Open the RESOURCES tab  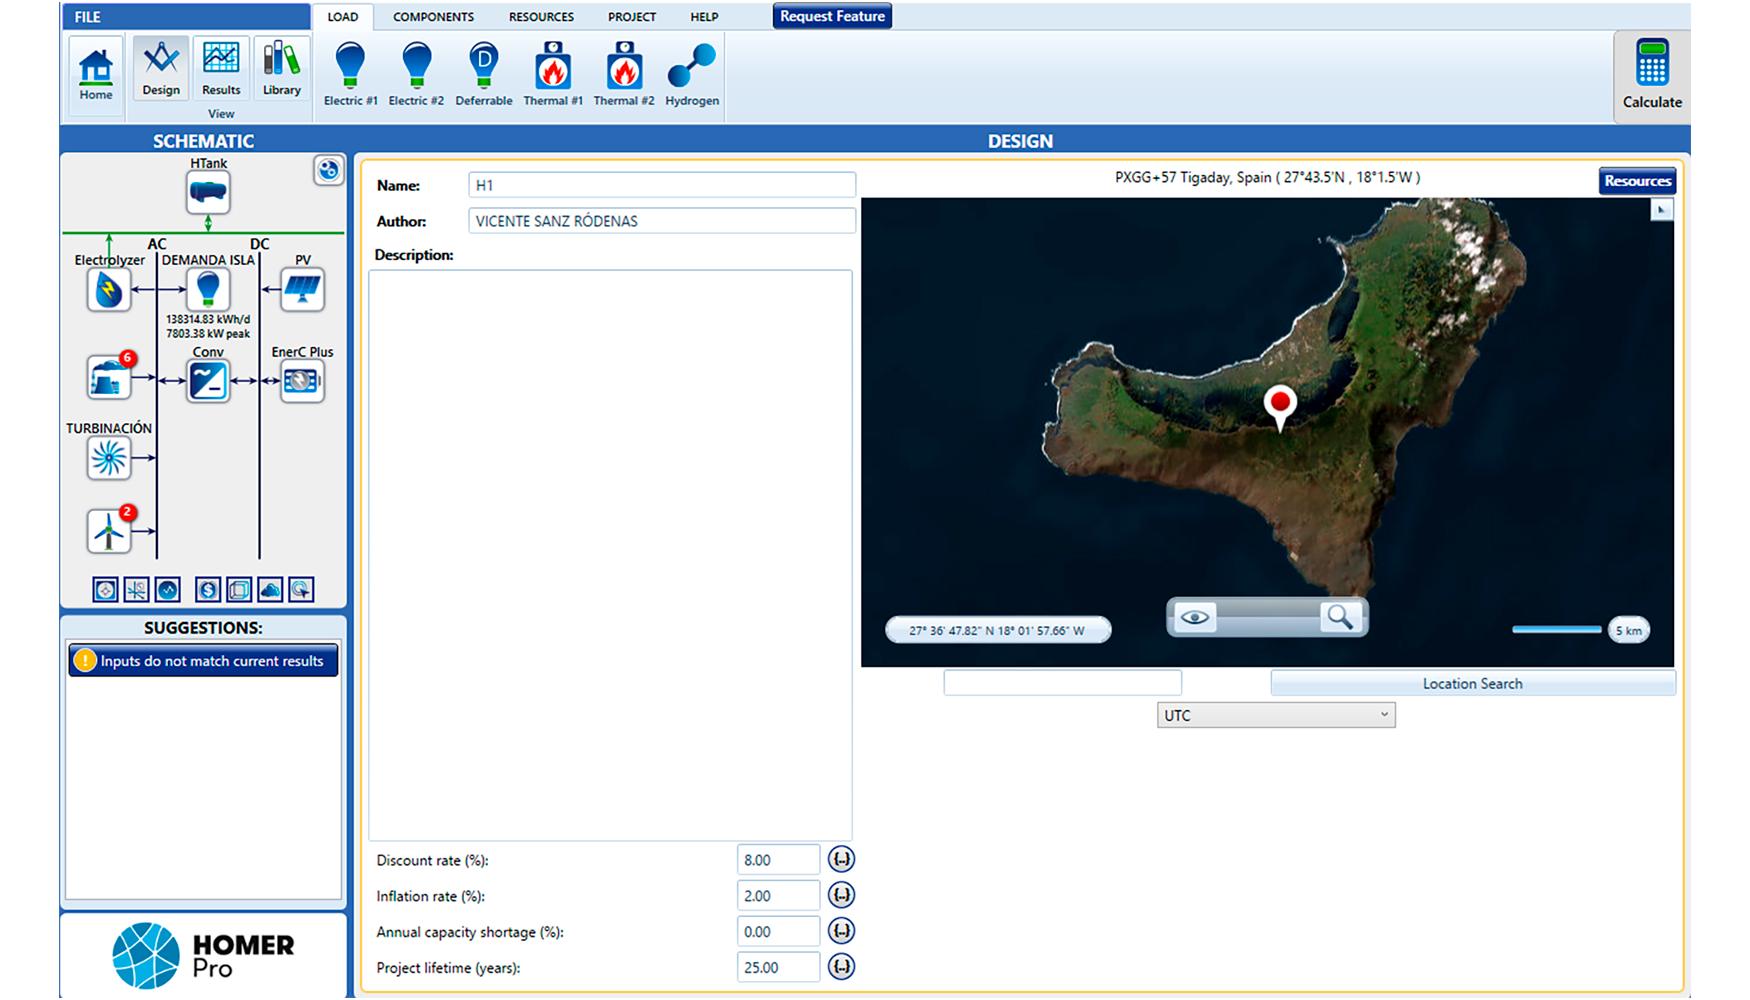(x=541, y=17)
